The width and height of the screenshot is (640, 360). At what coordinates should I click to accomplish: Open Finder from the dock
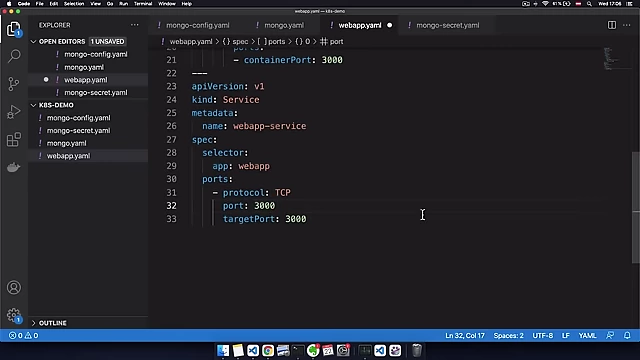[223, 350]
